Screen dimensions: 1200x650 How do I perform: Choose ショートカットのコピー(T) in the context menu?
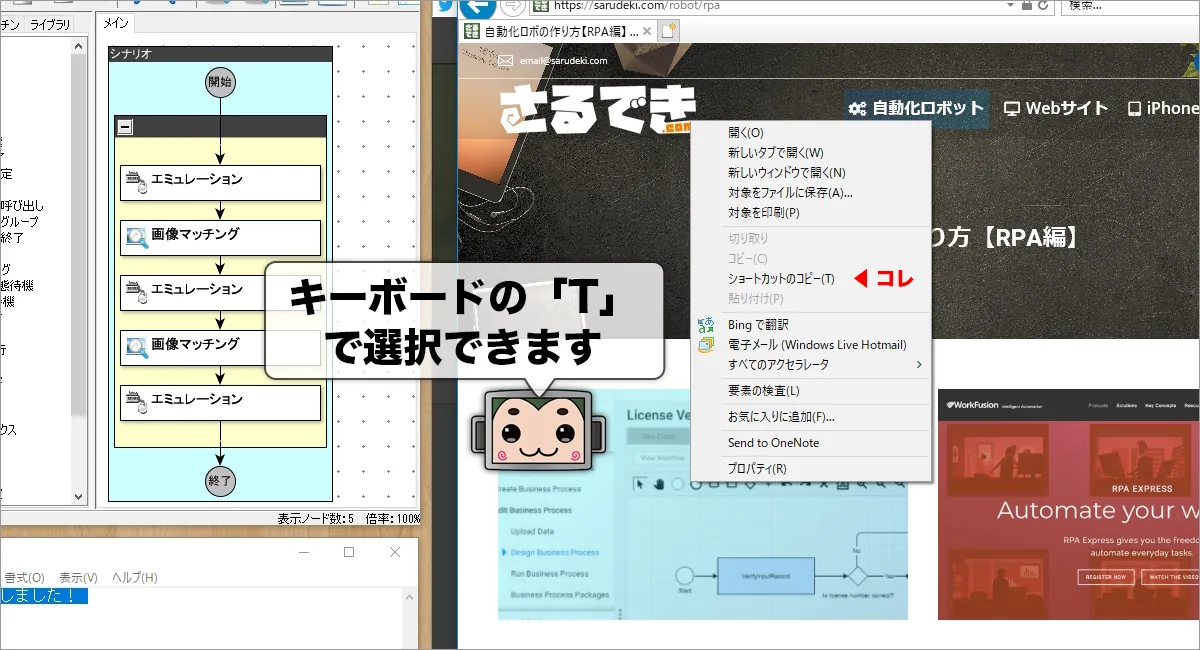click(811, 279)
